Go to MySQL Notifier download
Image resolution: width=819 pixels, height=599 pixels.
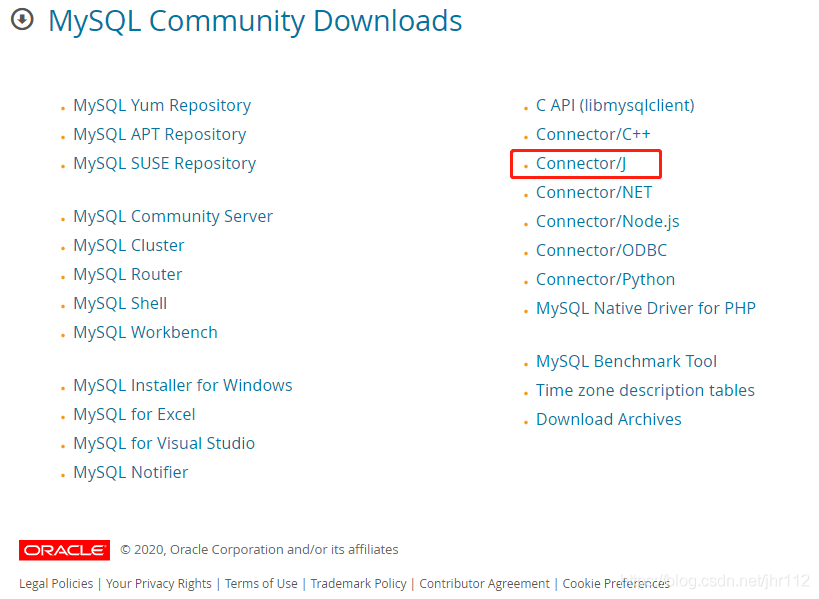click(x=131, y=473)
